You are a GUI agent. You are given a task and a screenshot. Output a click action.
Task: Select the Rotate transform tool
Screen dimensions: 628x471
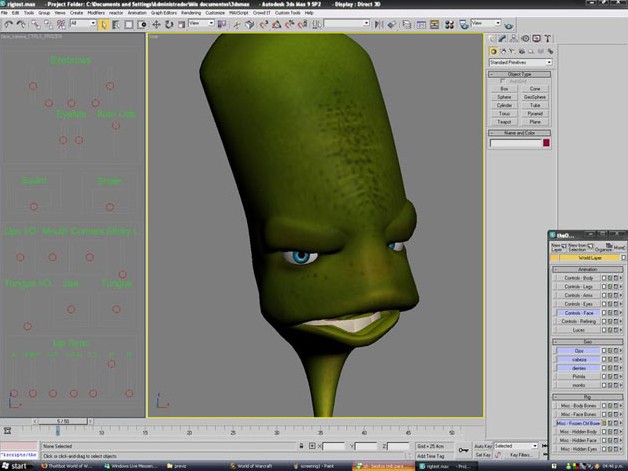168,24
